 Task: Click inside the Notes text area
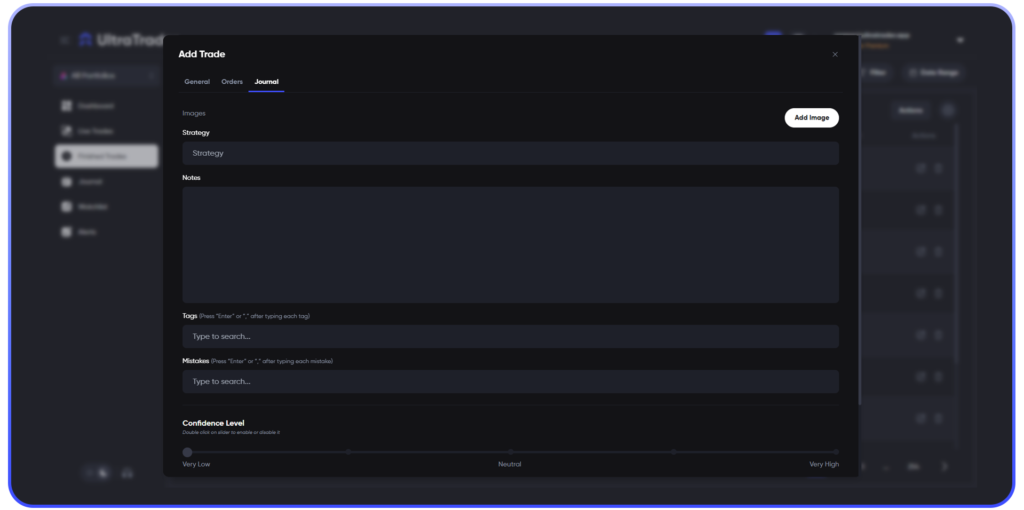510,244
